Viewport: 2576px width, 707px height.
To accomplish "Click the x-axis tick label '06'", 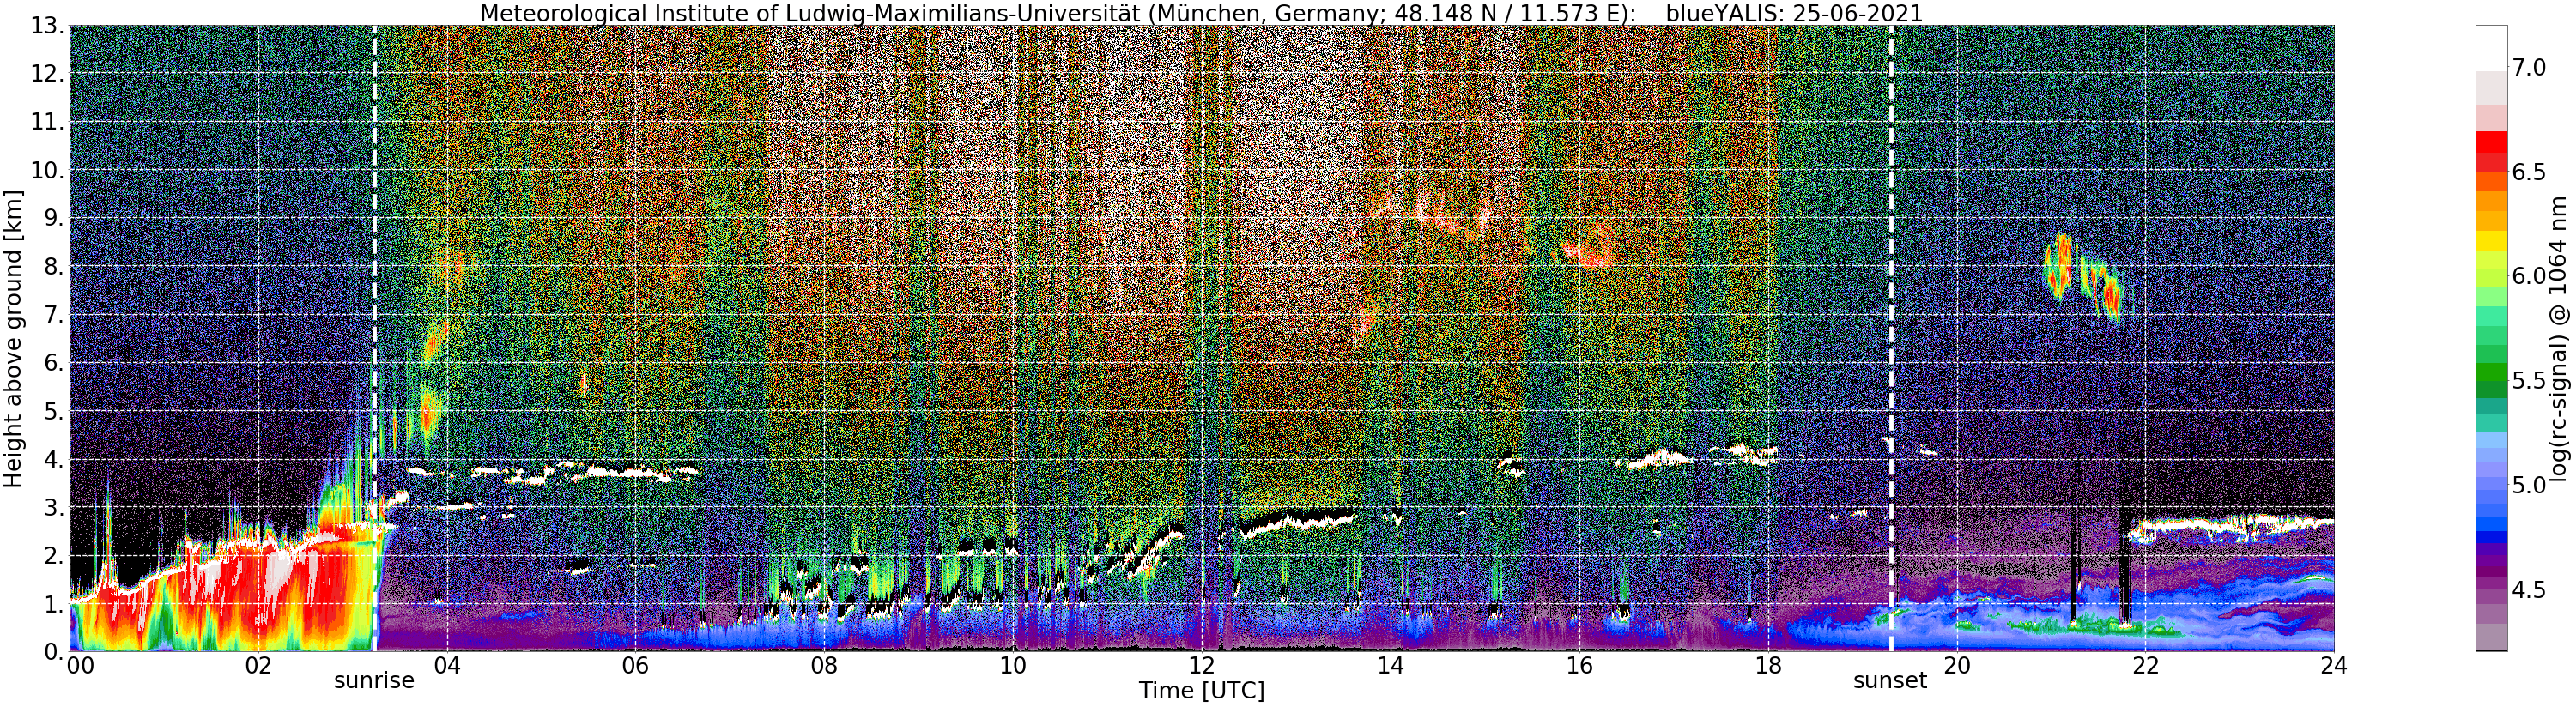I will click(635, 665).
